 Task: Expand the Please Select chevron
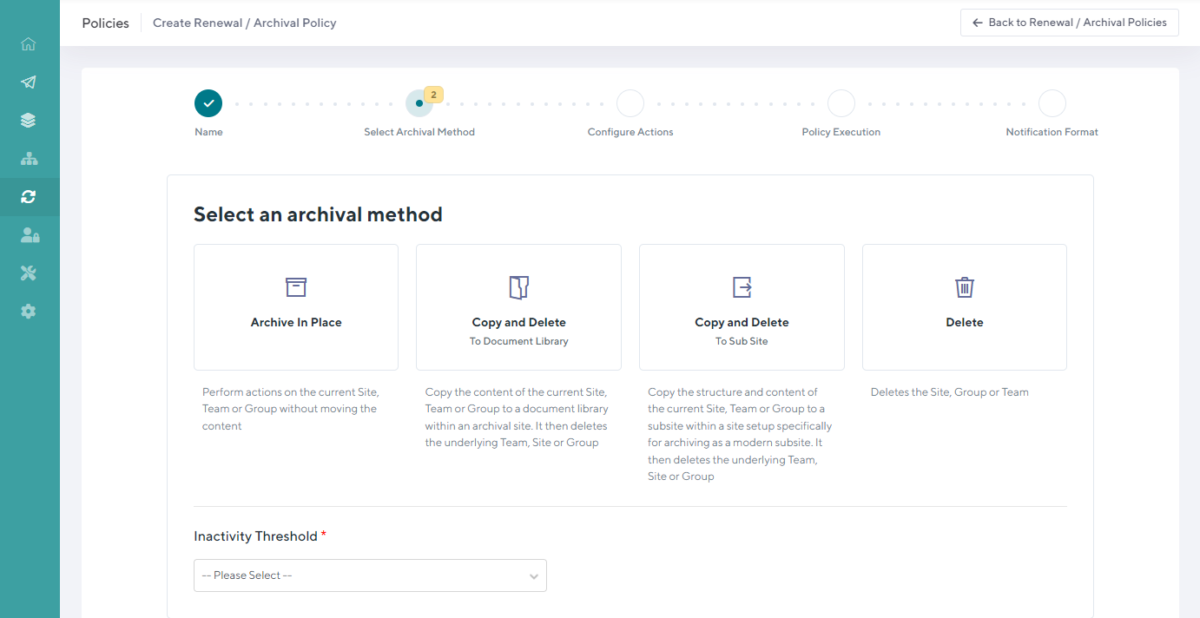click(534, 575)
